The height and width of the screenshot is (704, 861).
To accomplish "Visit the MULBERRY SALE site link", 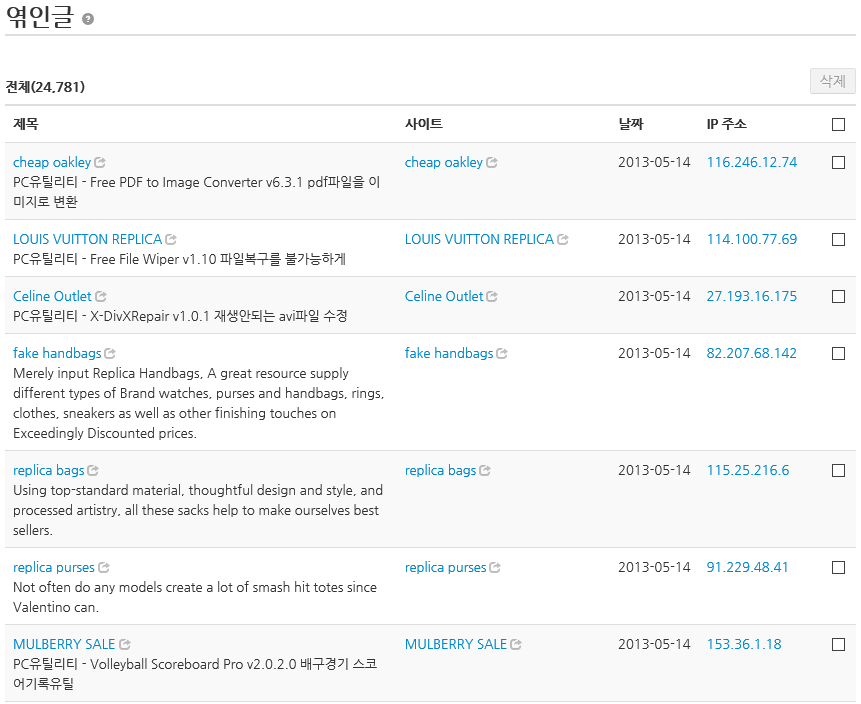I will [456, 645].
